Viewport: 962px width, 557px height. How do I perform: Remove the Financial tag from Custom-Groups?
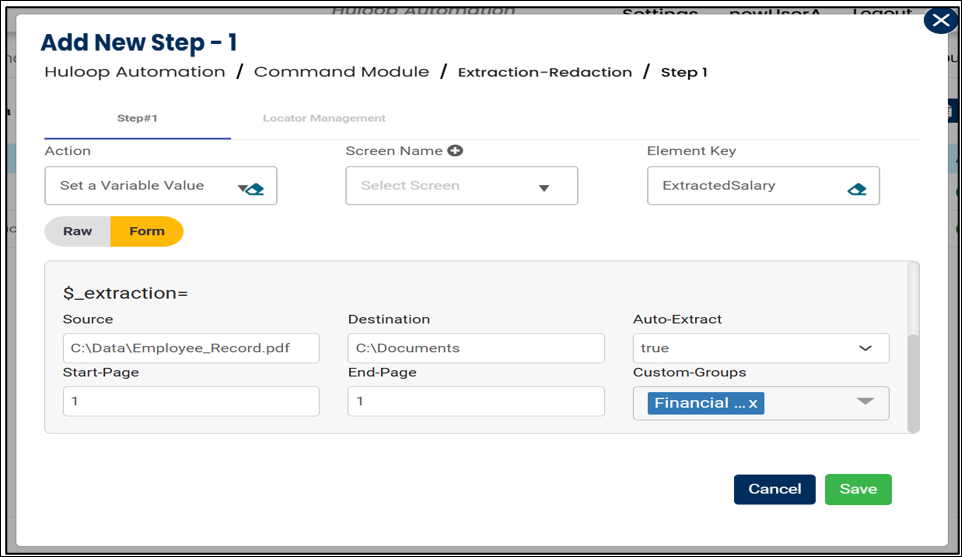(x=753, y=403)
